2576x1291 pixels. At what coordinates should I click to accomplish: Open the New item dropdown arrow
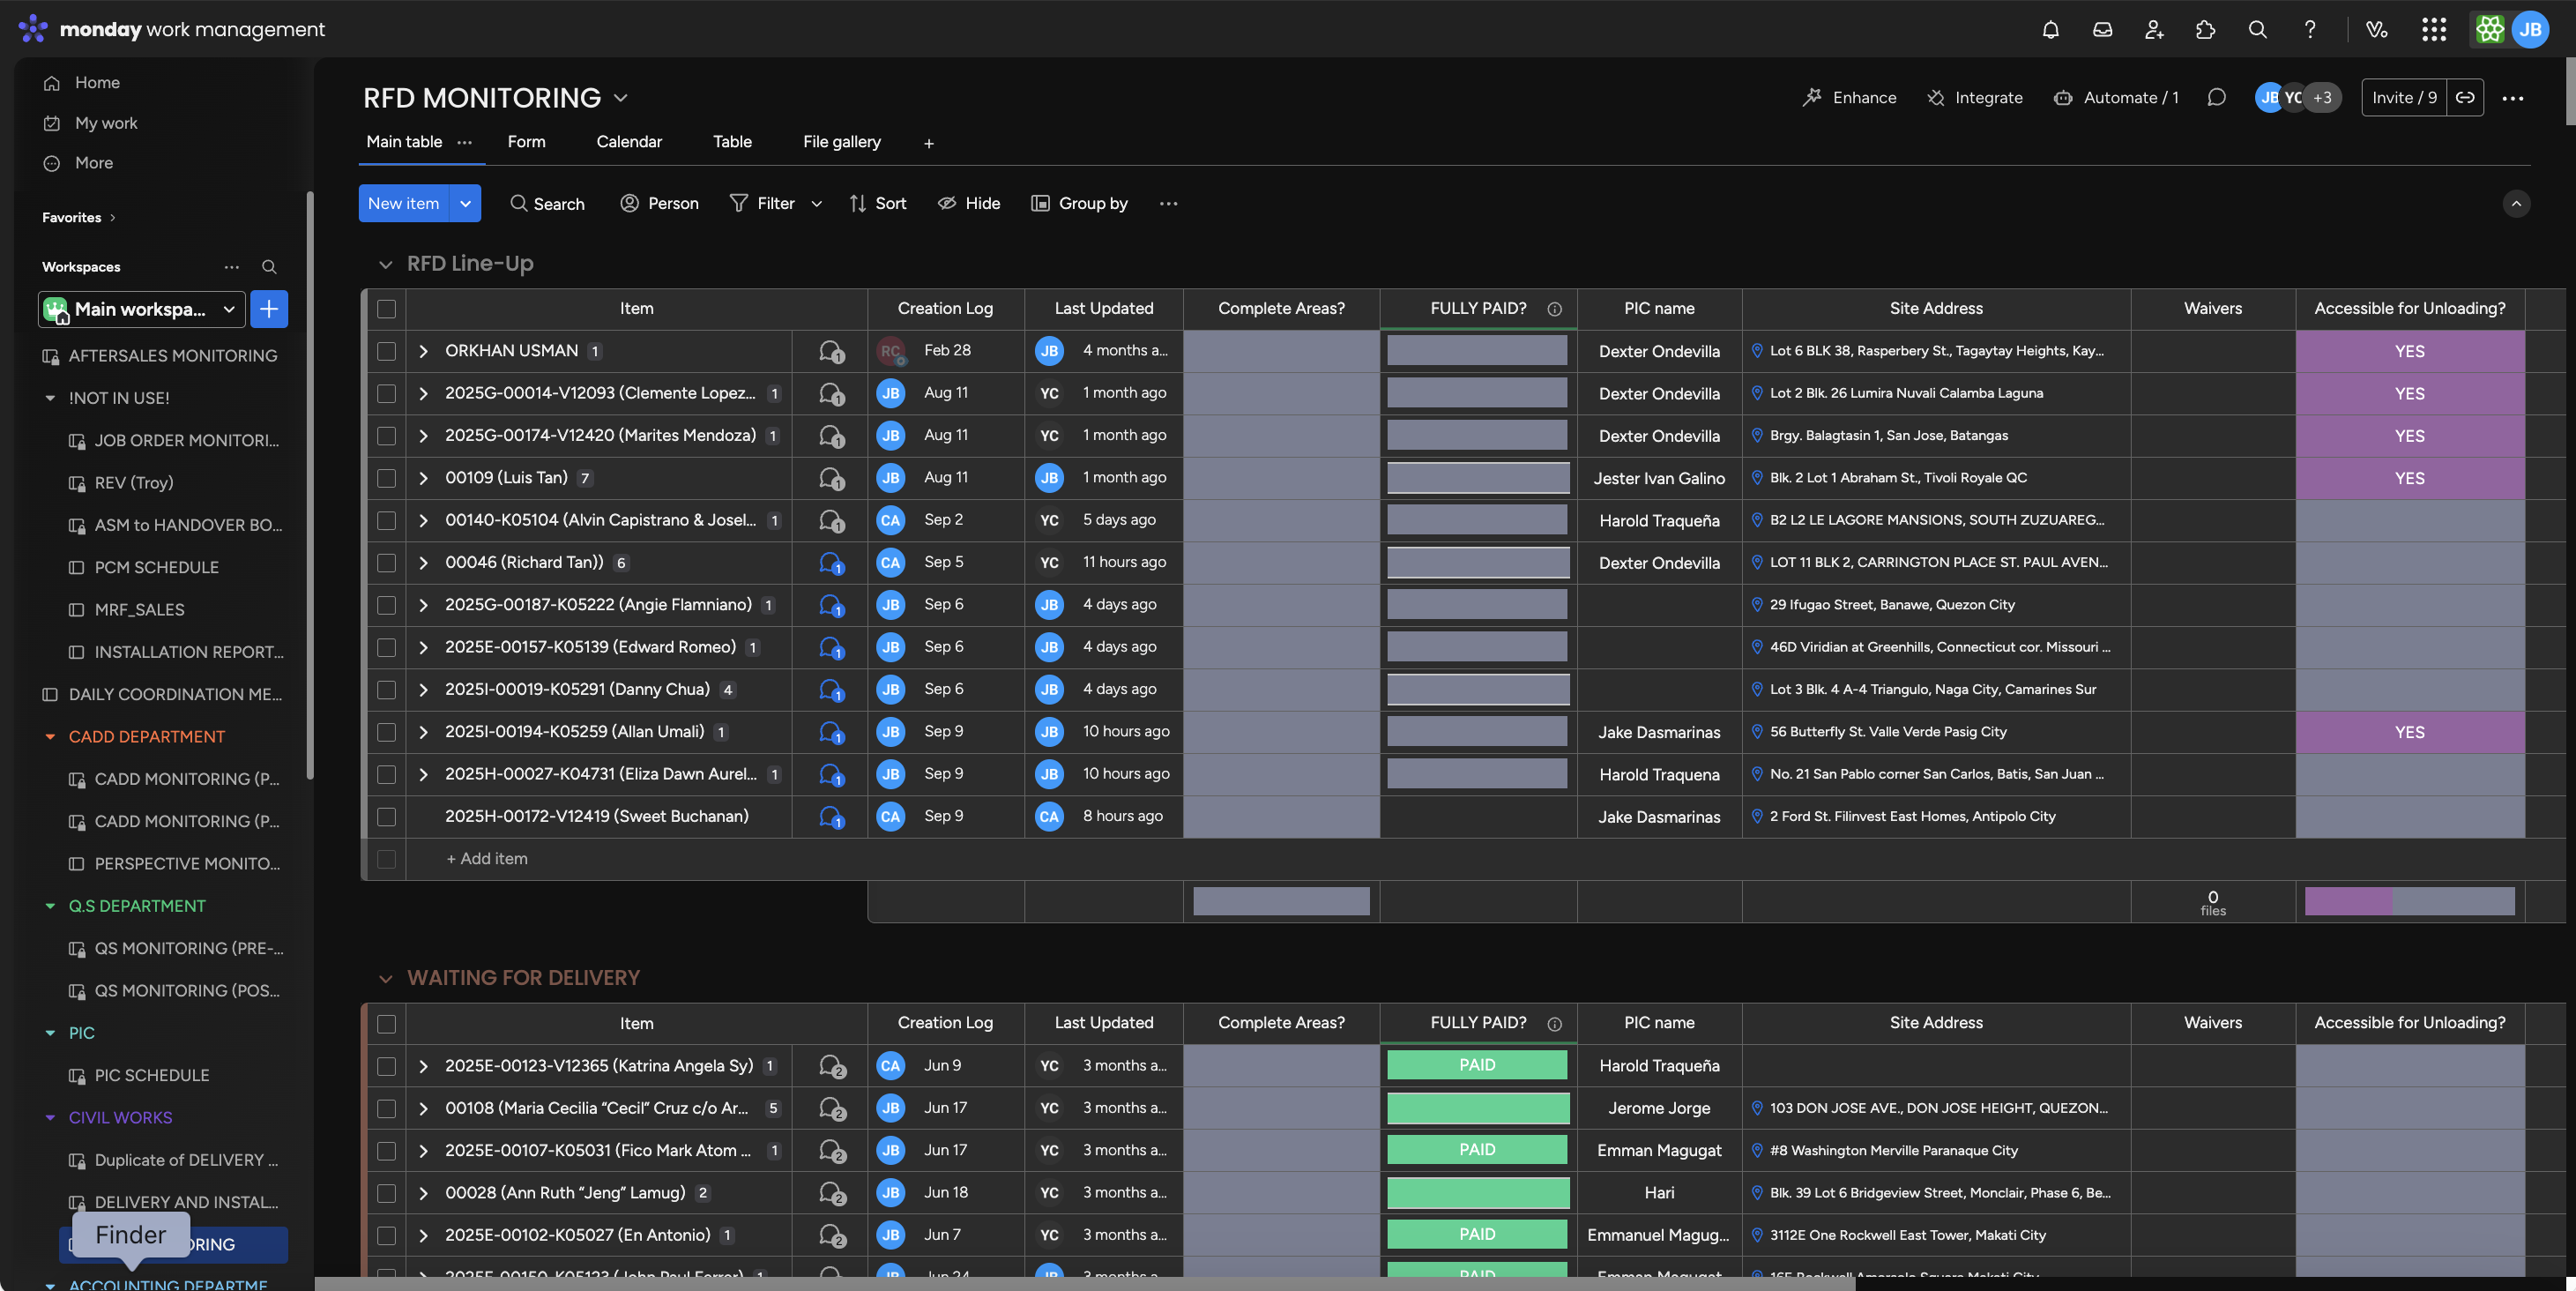pos(465,203)
